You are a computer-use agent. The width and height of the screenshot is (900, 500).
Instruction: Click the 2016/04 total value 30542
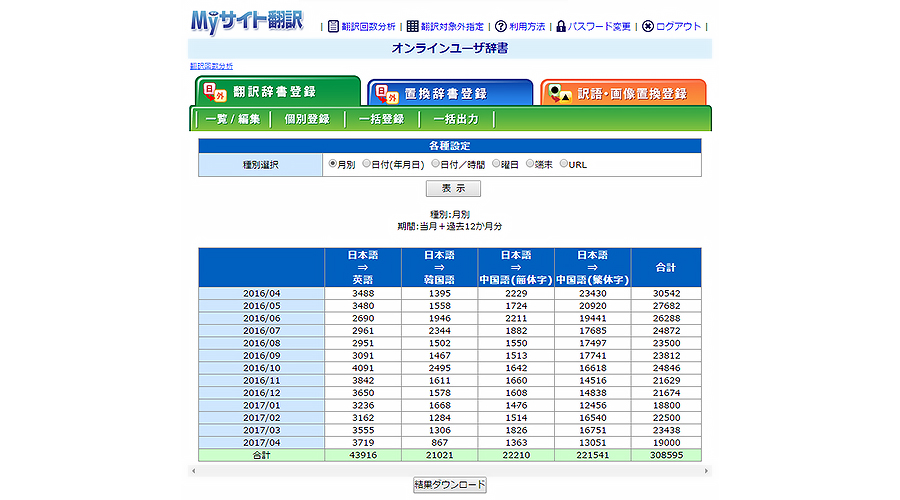click(x=666, y=293)
